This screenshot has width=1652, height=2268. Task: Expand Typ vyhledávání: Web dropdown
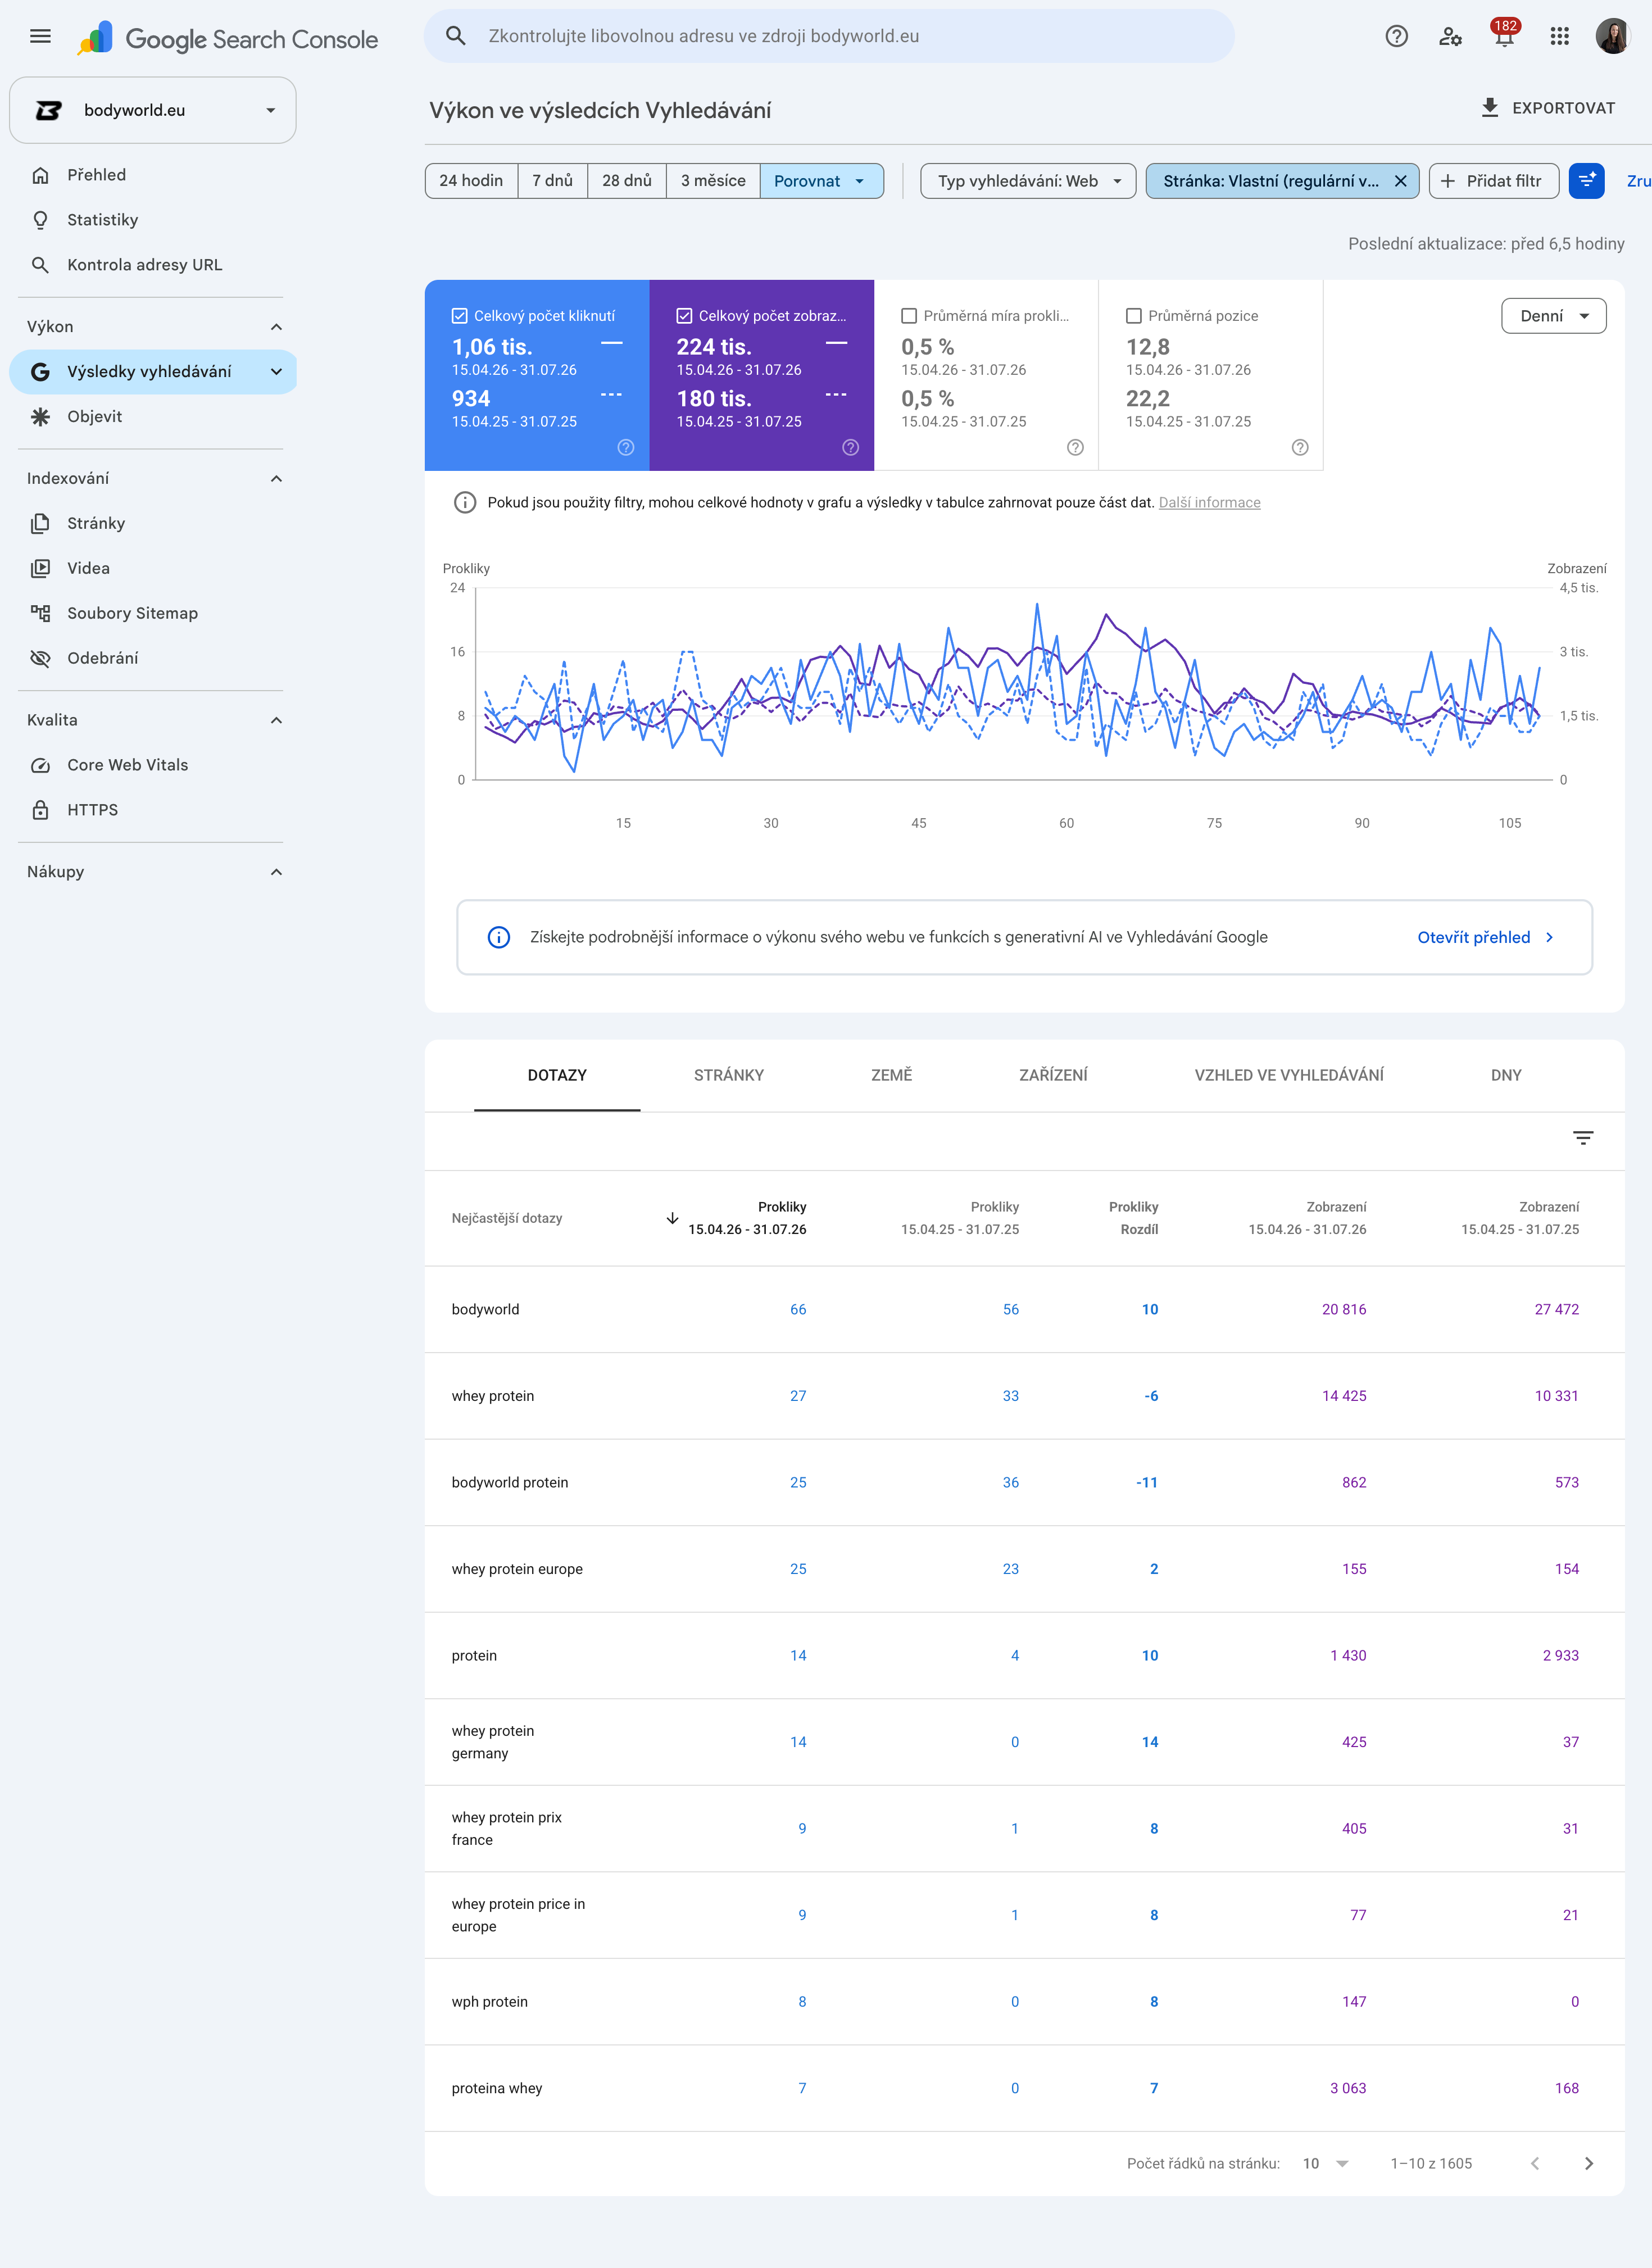click(1027, 181)
